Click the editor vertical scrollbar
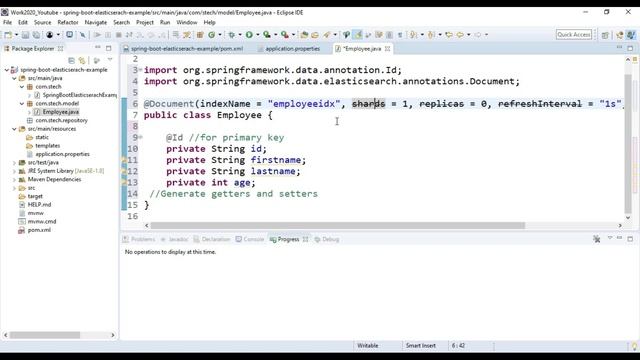The height and width of the screenshot is (360, 640). 628,144
